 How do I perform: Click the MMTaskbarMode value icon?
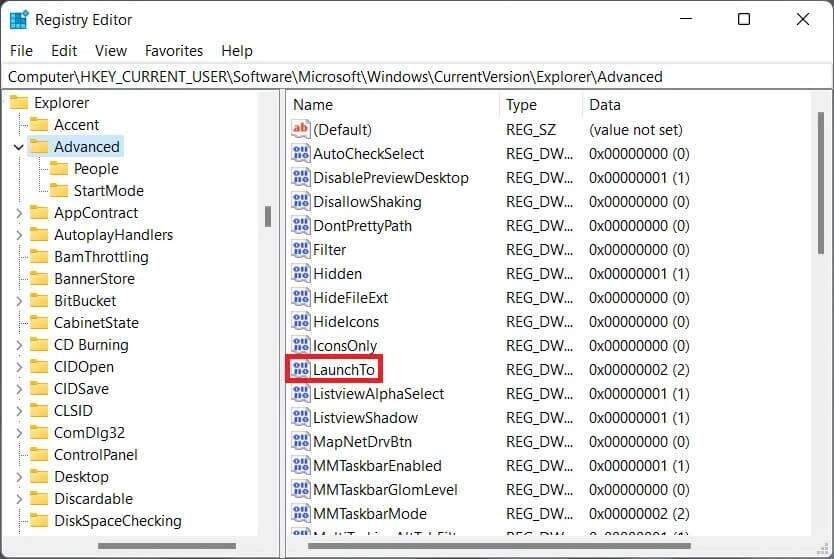pos(301,513)
